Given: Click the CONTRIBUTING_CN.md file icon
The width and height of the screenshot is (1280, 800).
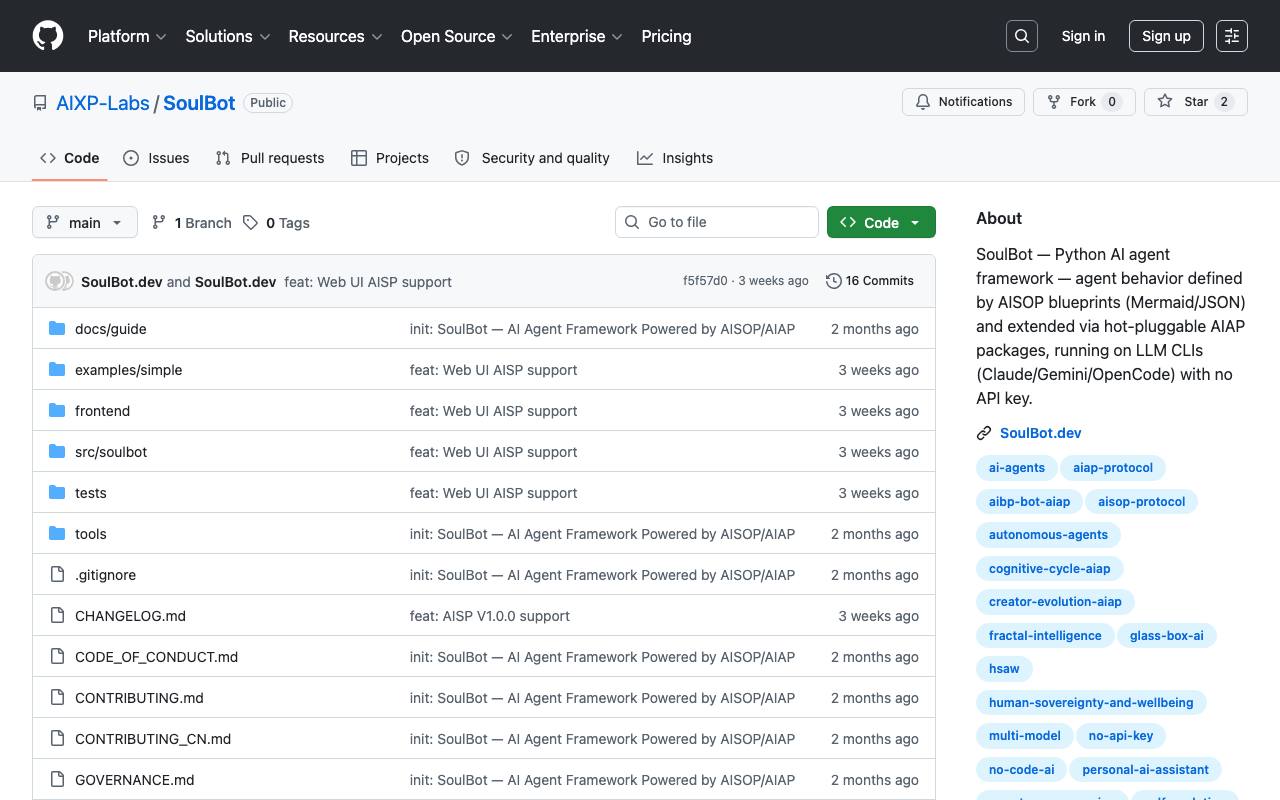Looking at the screenshot, I should pos(57,739).
